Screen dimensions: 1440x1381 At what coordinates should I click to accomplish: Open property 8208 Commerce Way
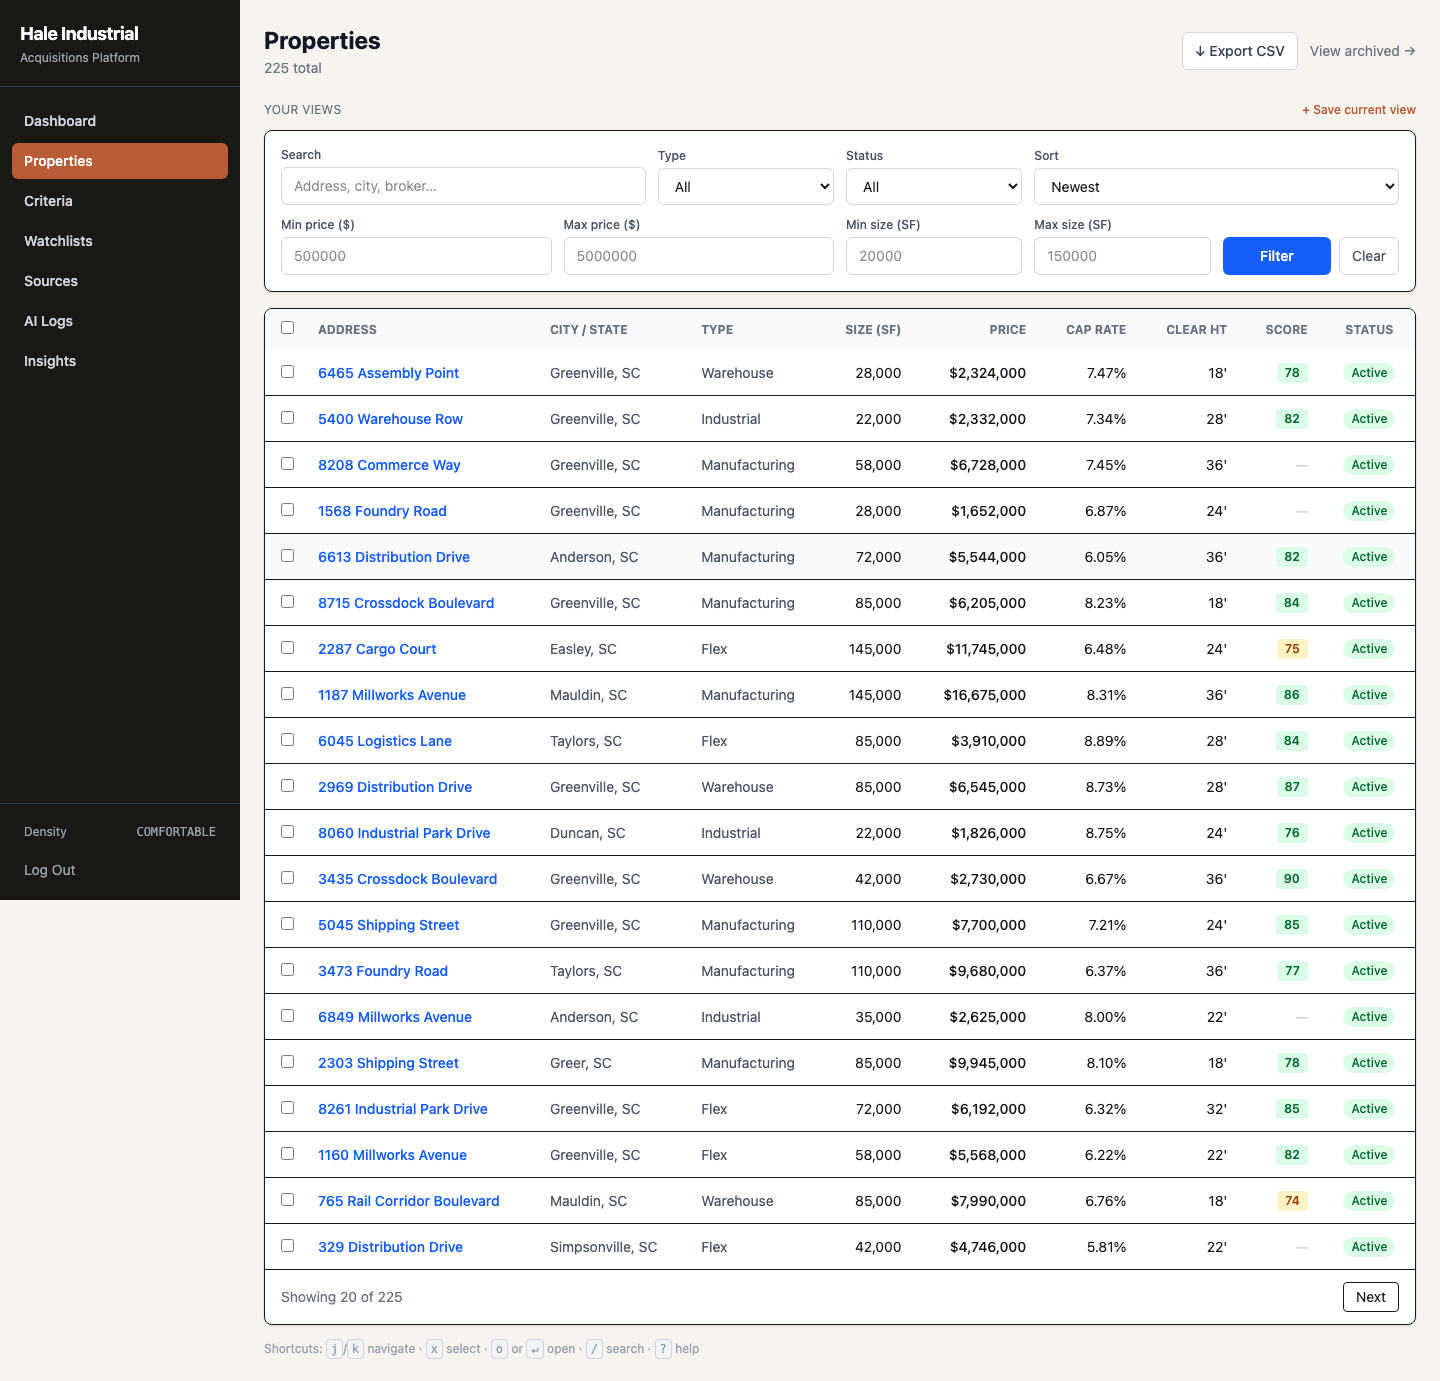point(389,465)
